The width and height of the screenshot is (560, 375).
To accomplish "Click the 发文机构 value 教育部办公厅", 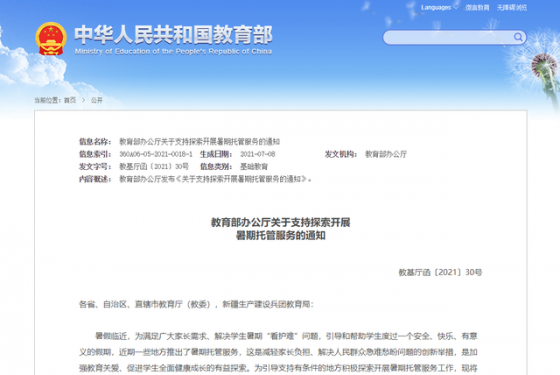I will [x=386, y=154].
